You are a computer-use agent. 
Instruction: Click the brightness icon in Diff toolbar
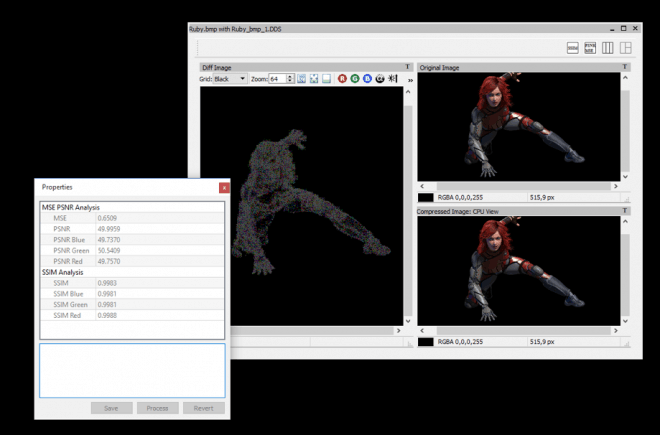click(x=392, y=79)
